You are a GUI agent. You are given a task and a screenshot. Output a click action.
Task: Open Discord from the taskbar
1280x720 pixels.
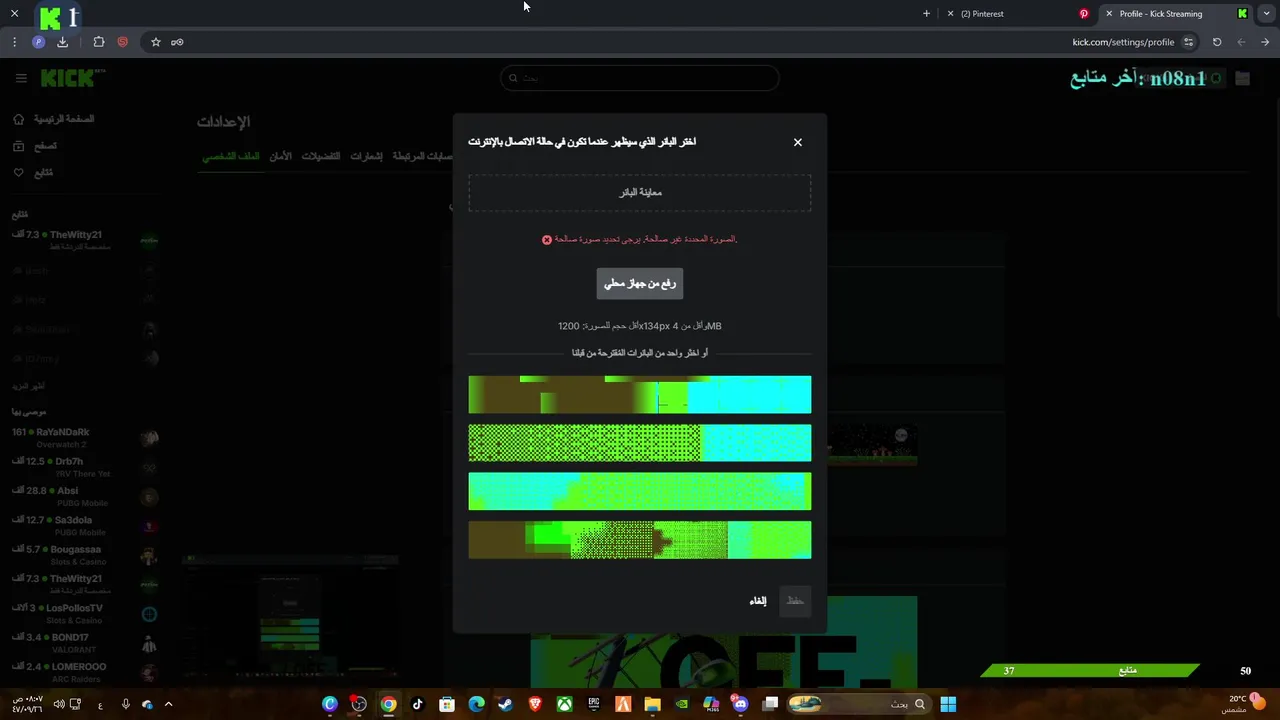(x=740, y=704)
